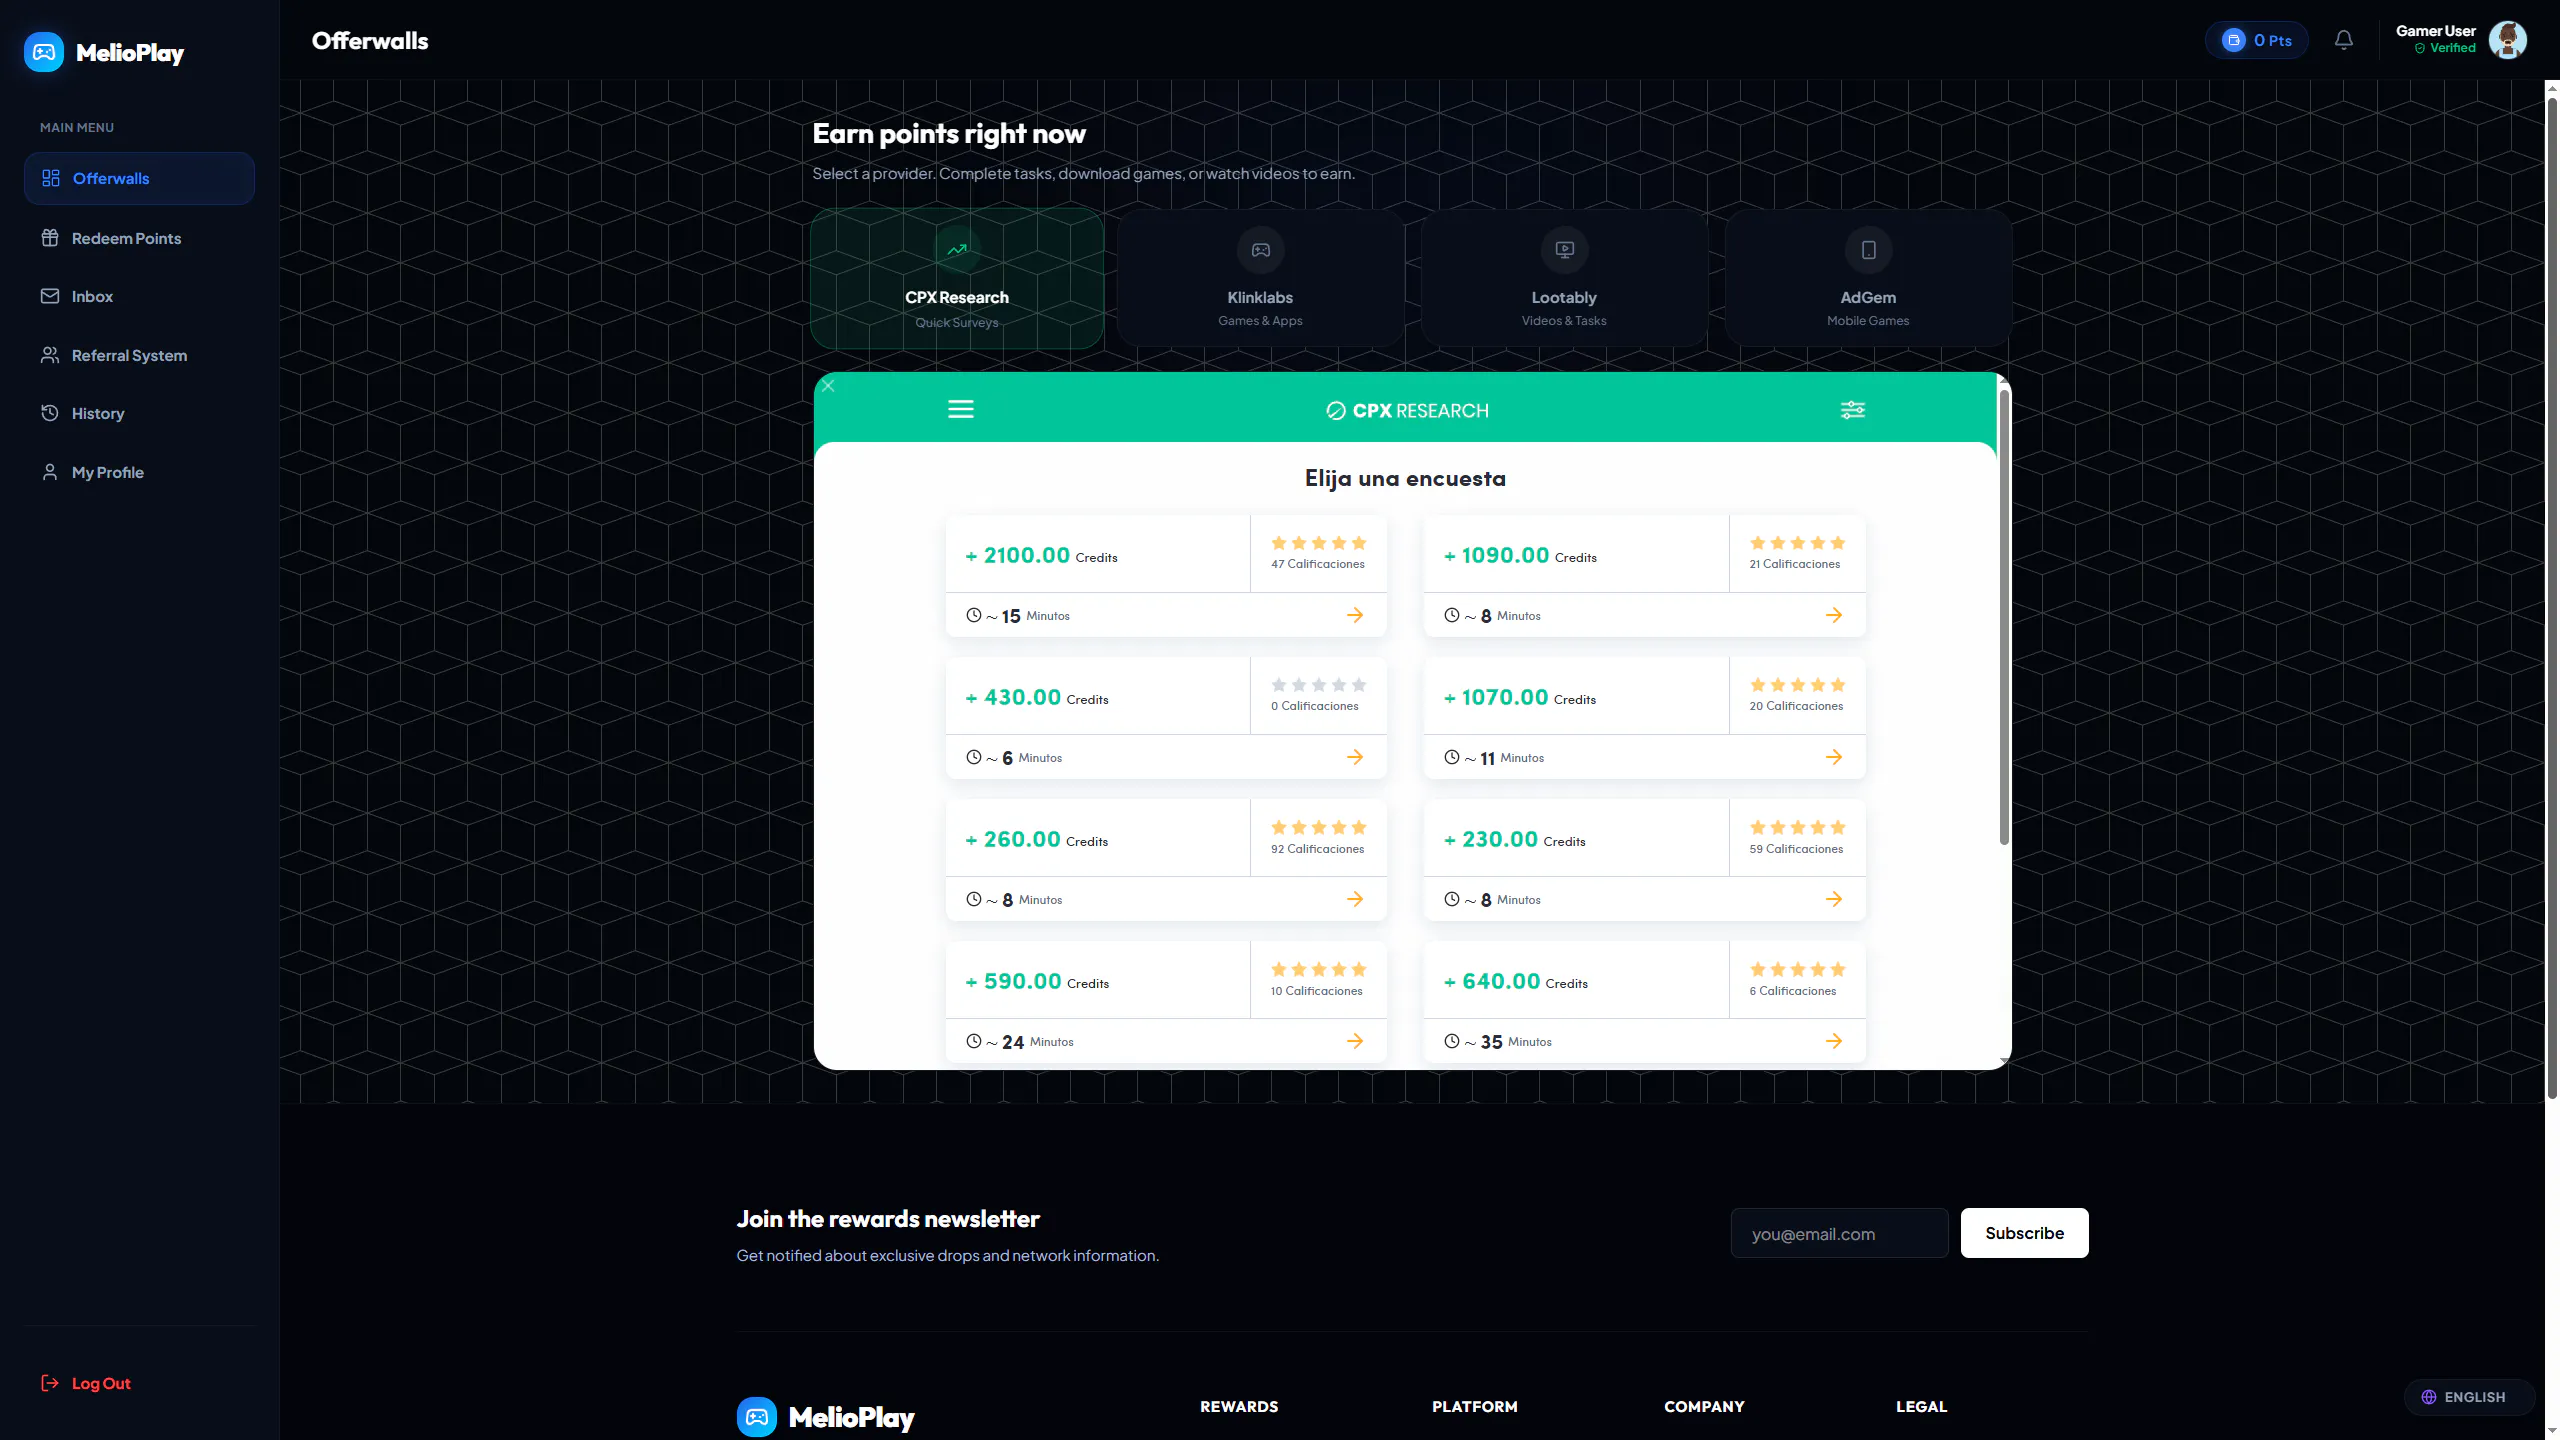This screenshot has width=2560, height=1440.
Task: Start the 1070.00 Credits survey arrow
Action: (x=1833, y=757)
